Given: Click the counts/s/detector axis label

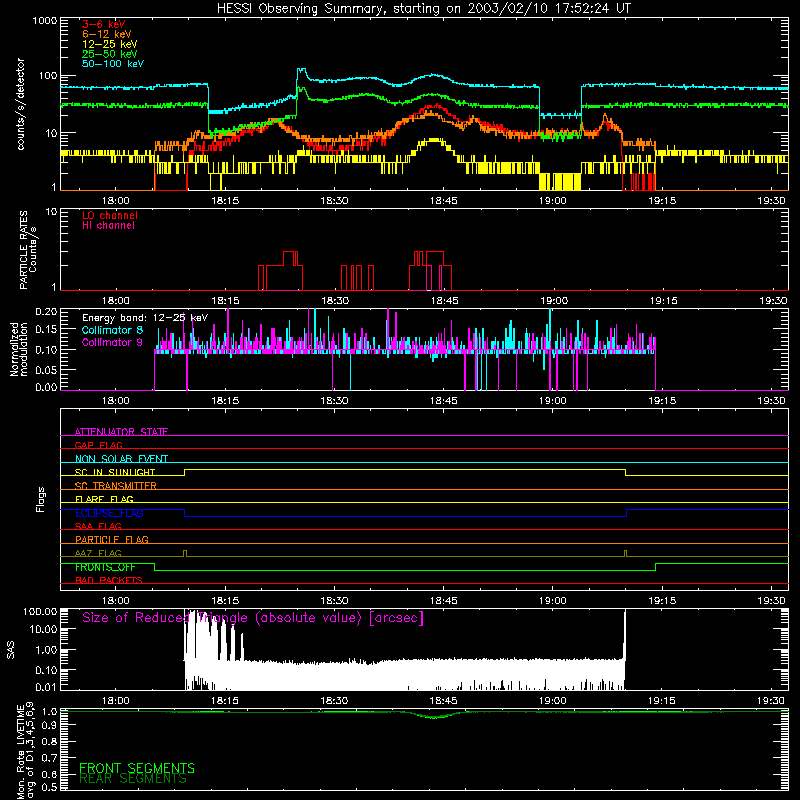Looking at the screenshot, I should pos(21,104).
